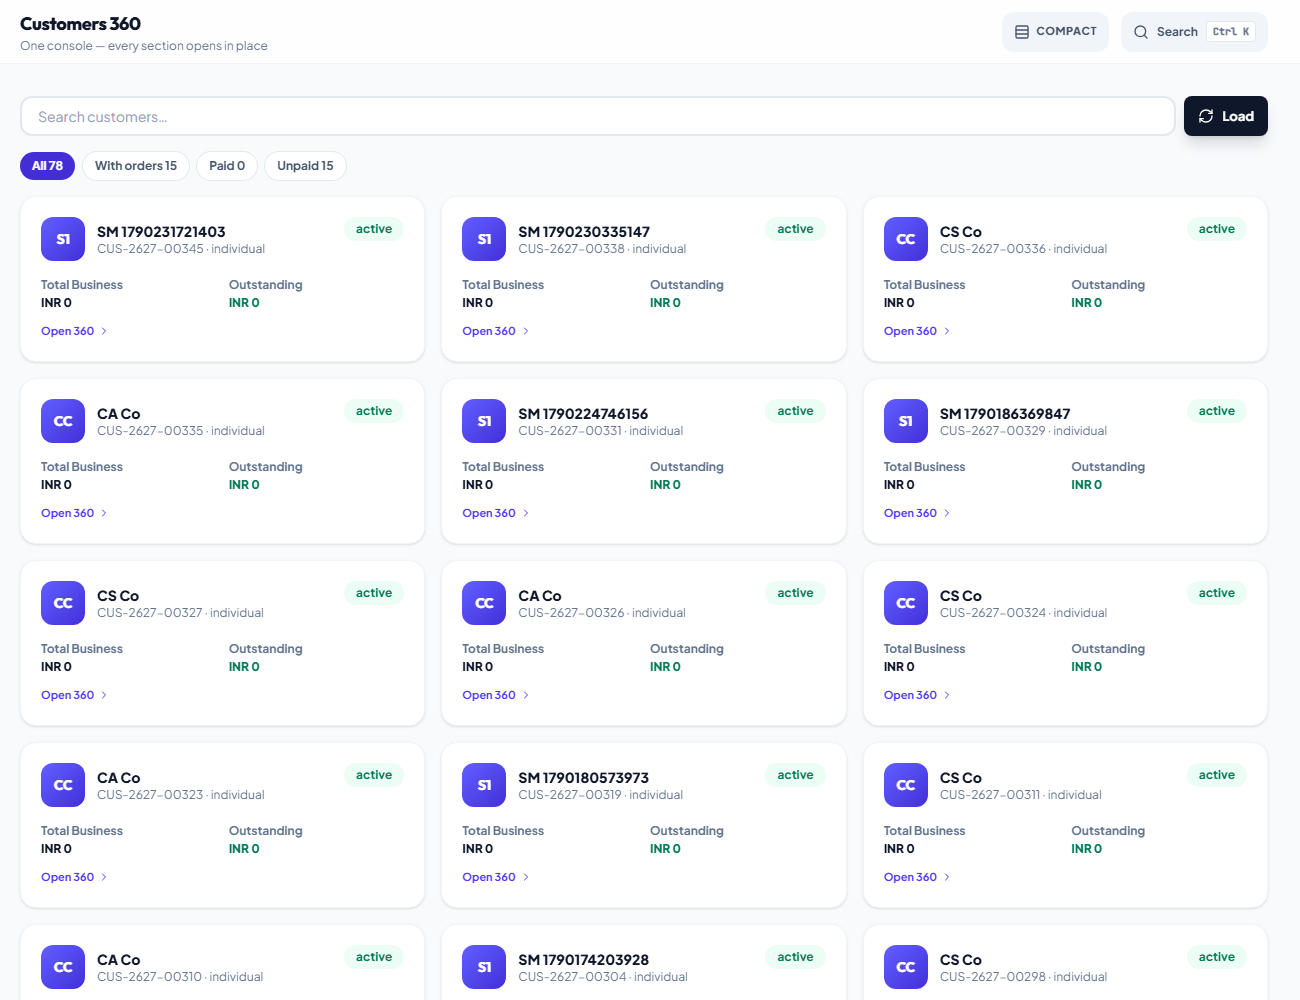Screen dimensions: 1300x1000
Task: Select the CC avatar on card CUS-2627-00326
Action: [x=484, y=603]
